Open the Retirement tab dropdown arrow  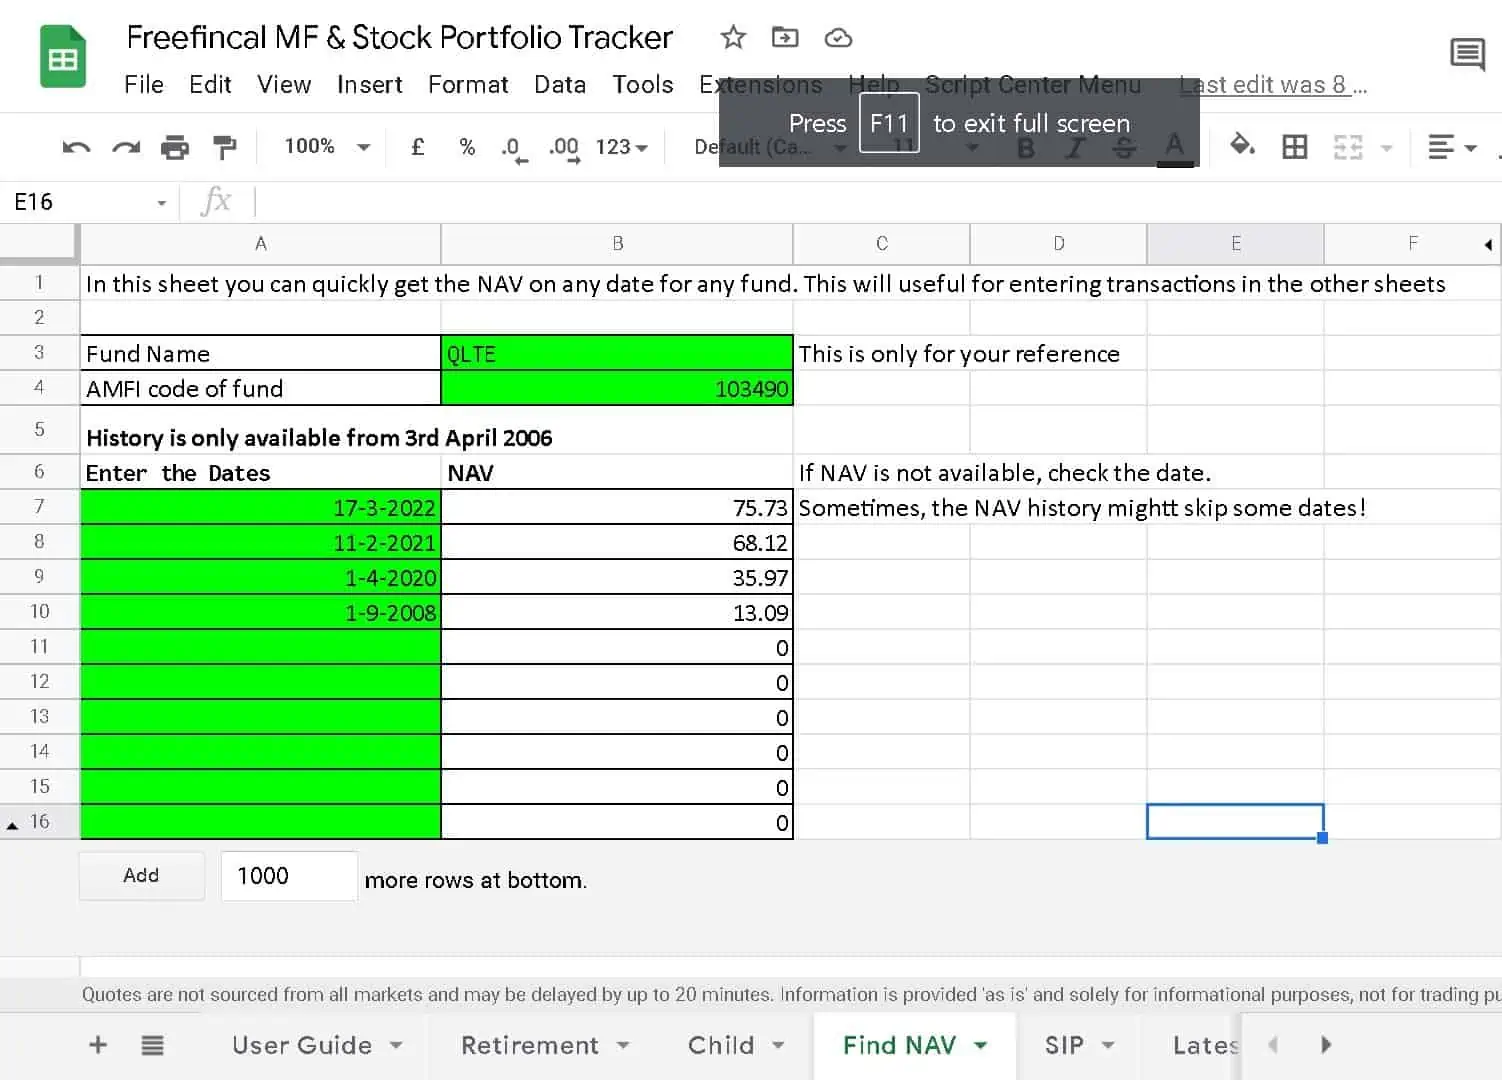pos(623,1045)
